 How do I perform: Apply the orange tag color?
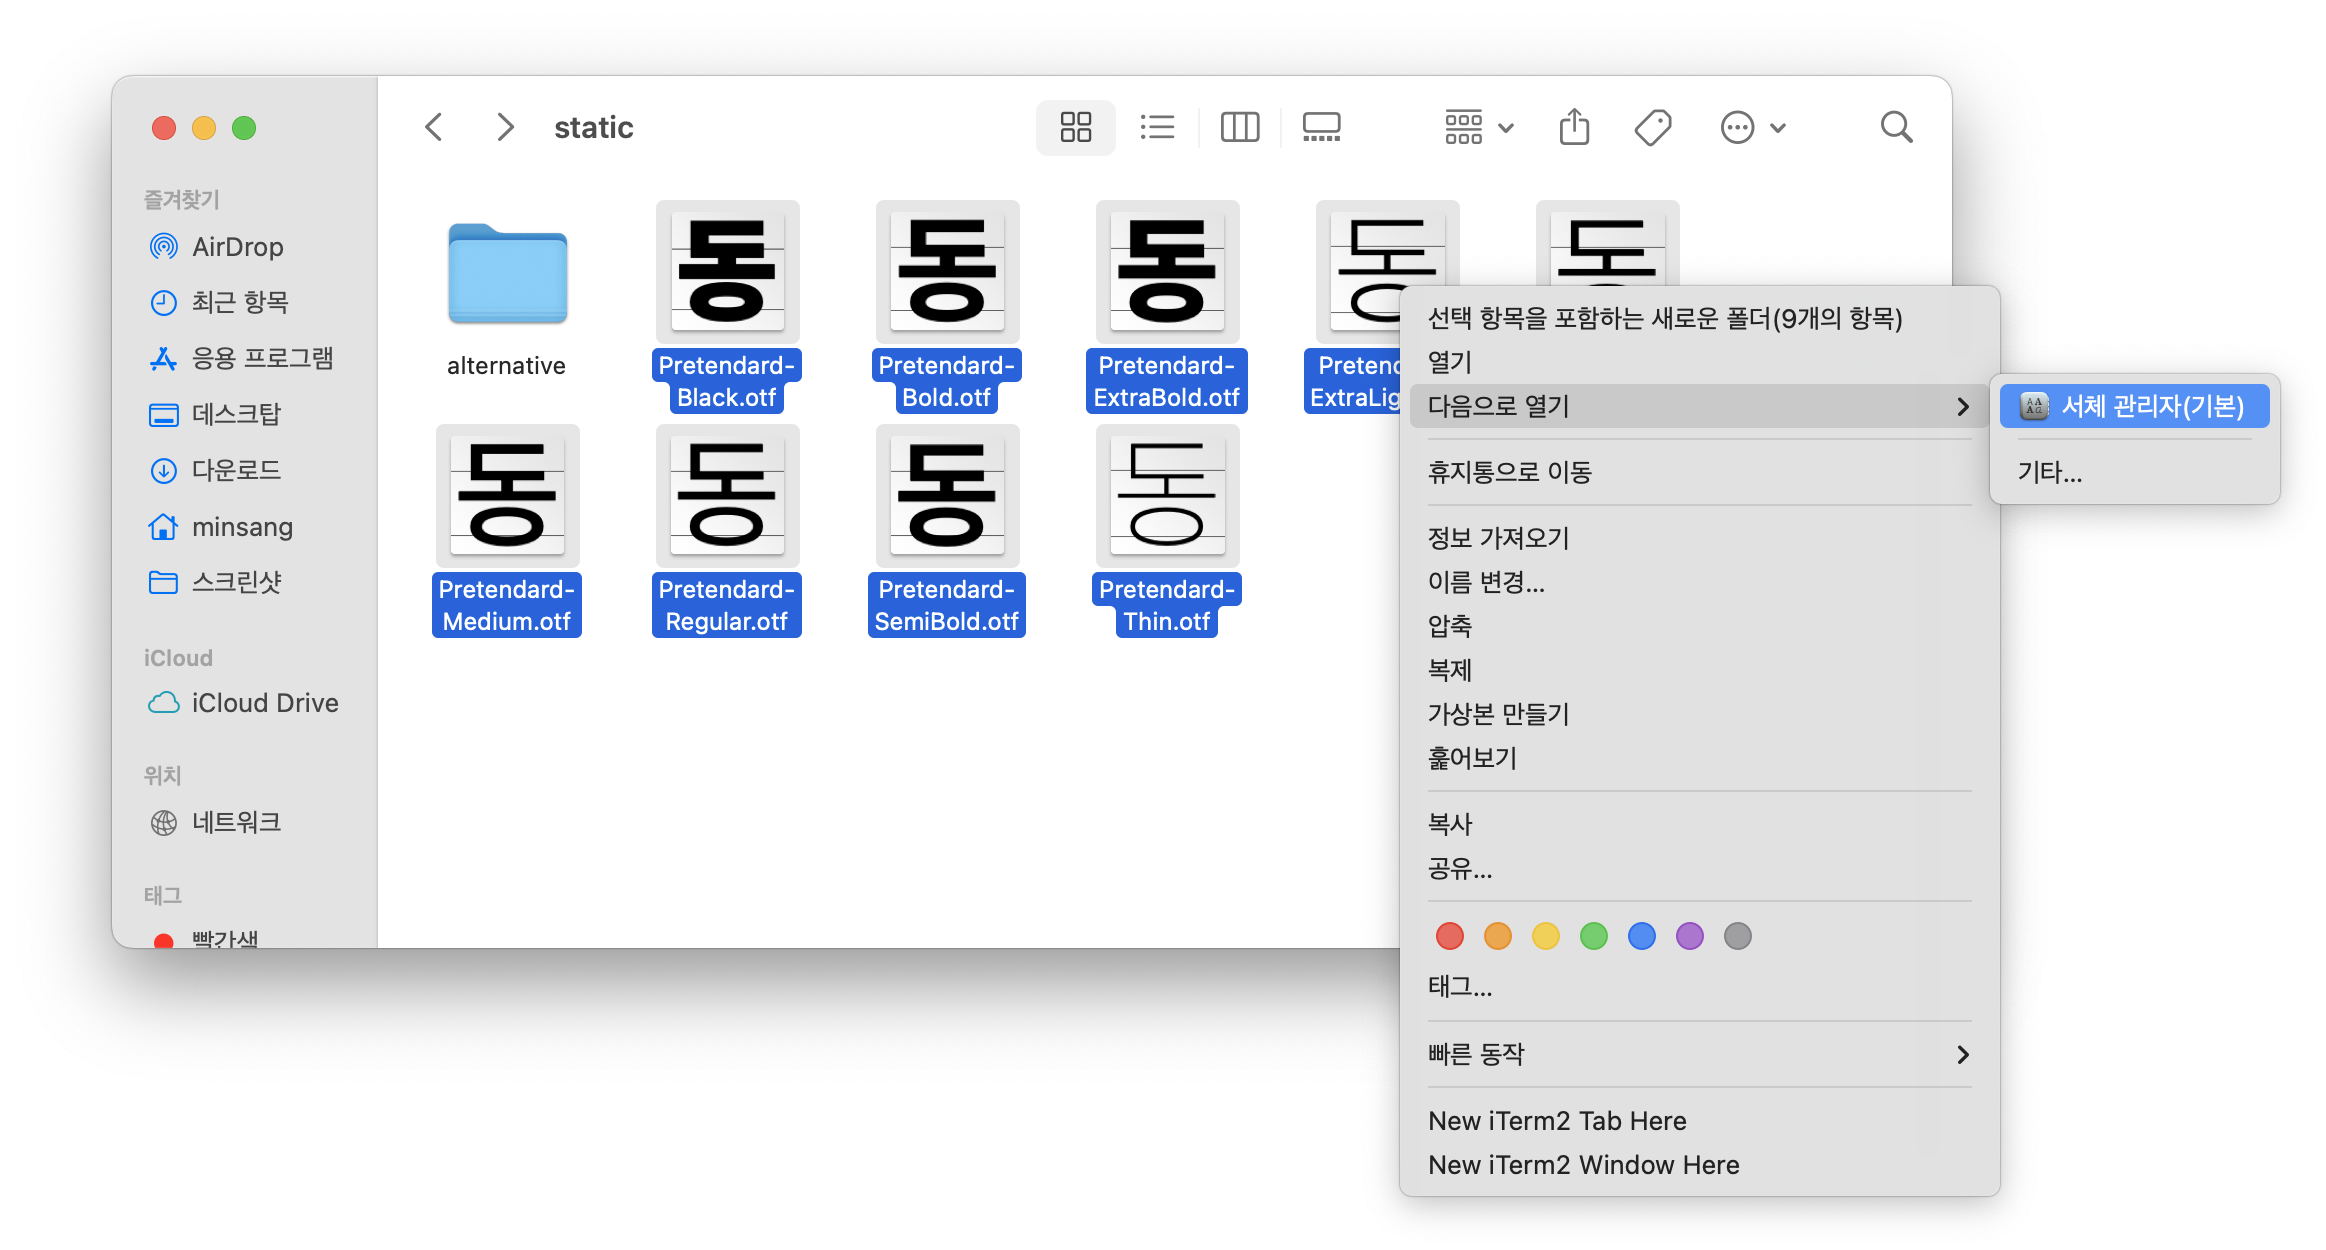click(x=1497, y=936)
